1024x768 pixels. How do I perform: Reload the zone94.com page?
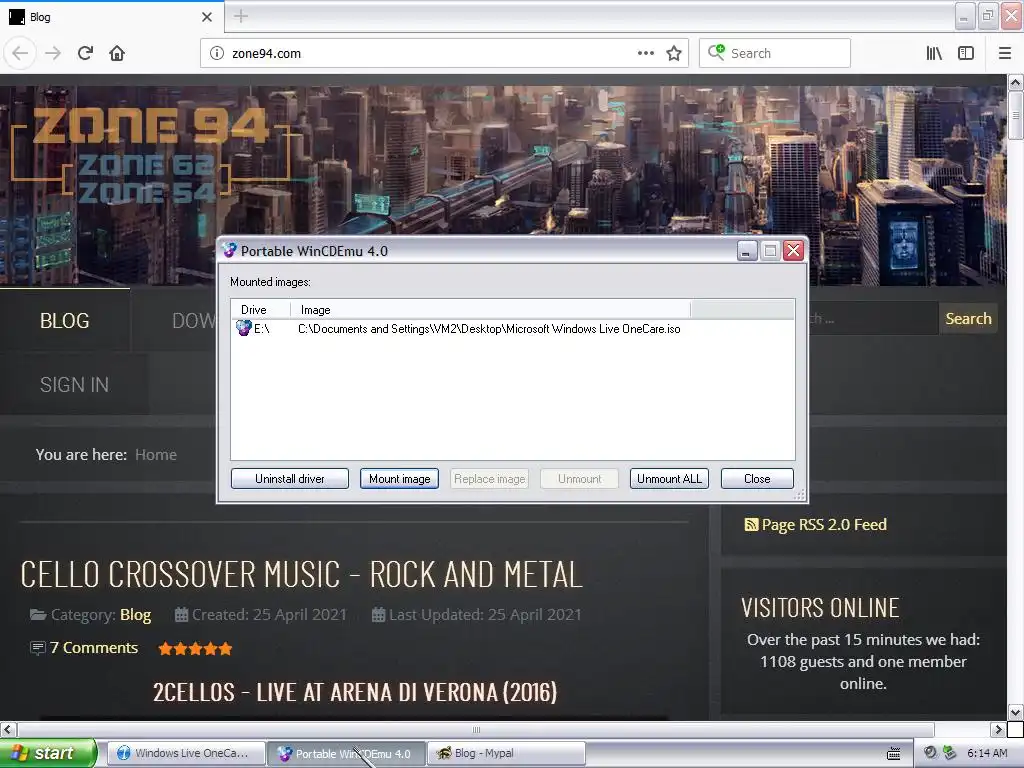click(85, 53)
